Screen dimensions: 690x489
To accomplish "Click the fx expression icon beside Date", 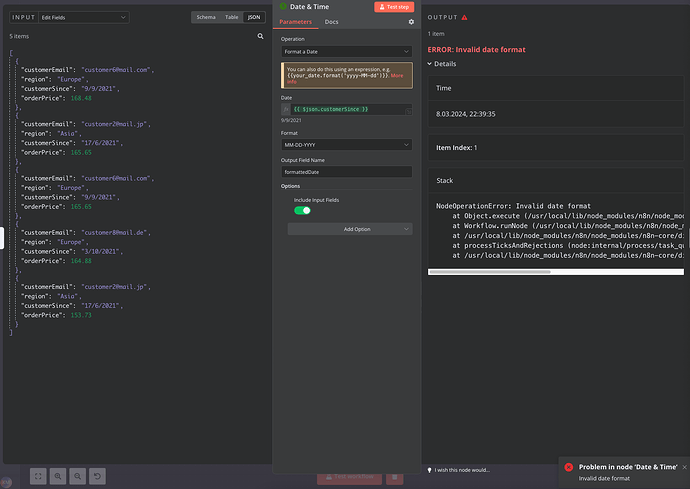I will pyautogui.click(x=286, y=109).
